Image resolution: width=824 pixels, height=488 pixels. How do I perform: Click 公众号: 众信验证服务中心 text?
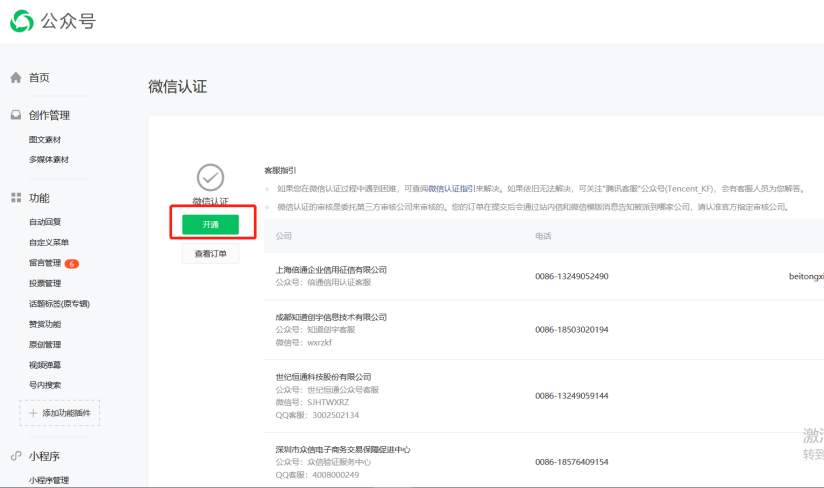(323, 462)
